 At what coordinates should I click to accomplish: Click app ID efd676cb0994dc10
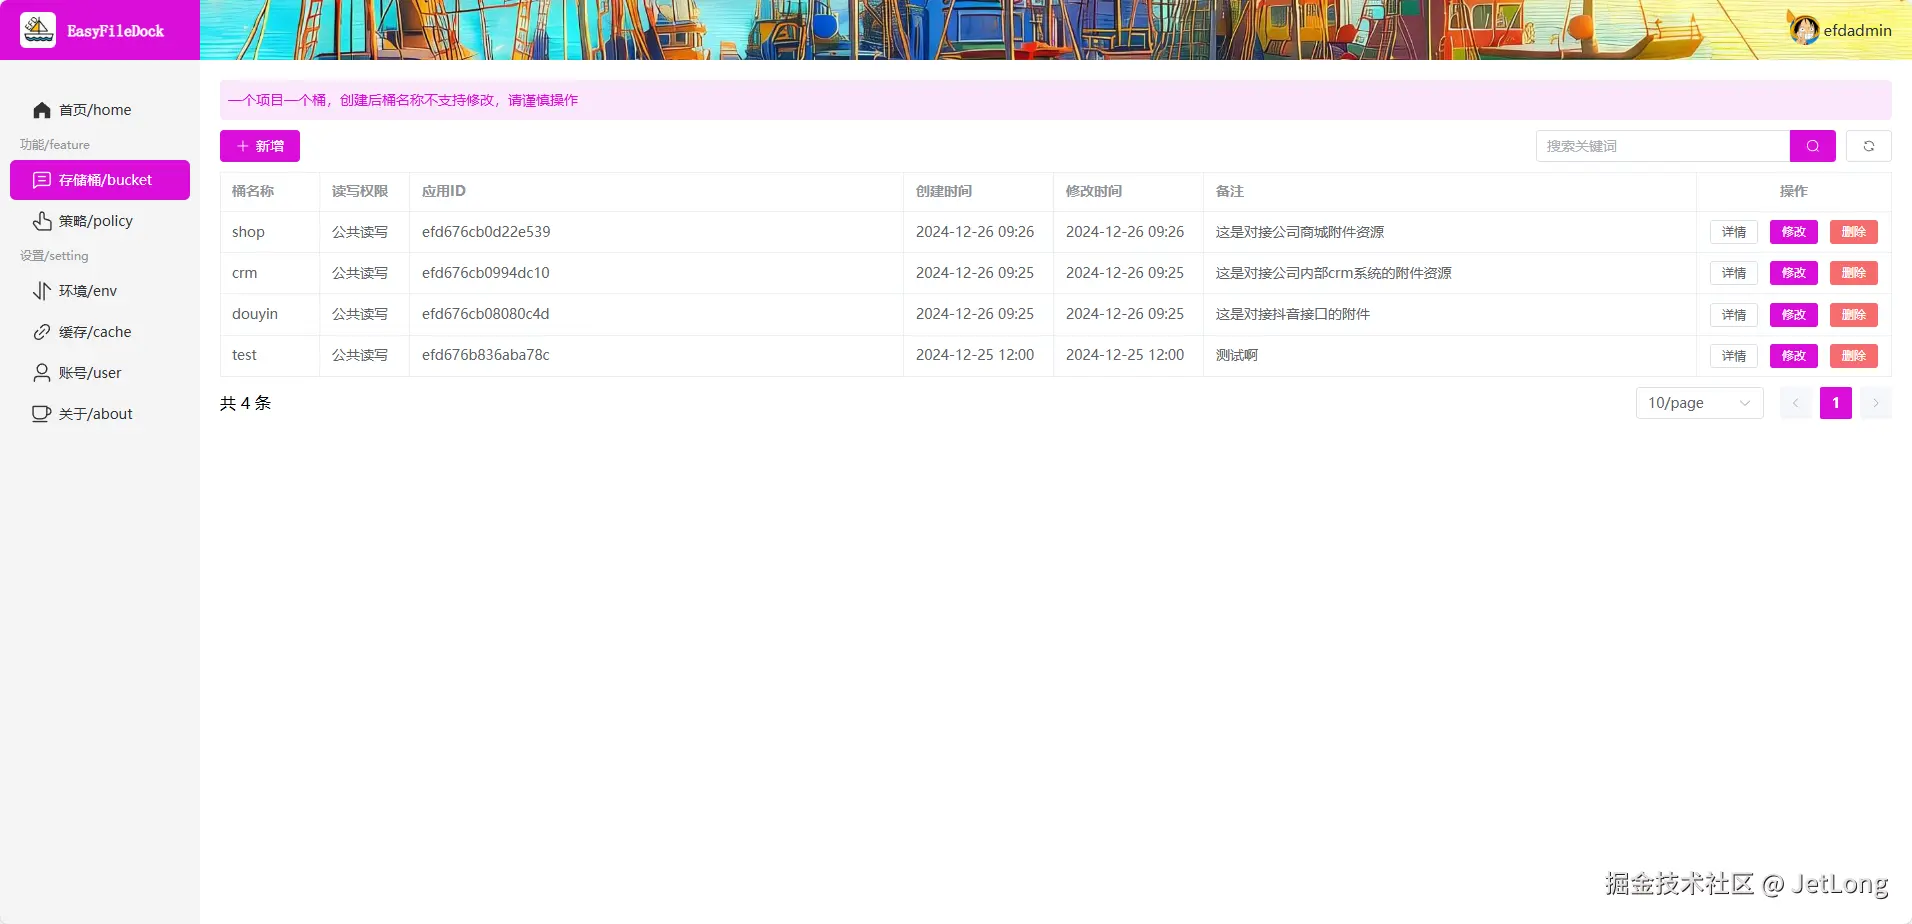pos(486,273)
